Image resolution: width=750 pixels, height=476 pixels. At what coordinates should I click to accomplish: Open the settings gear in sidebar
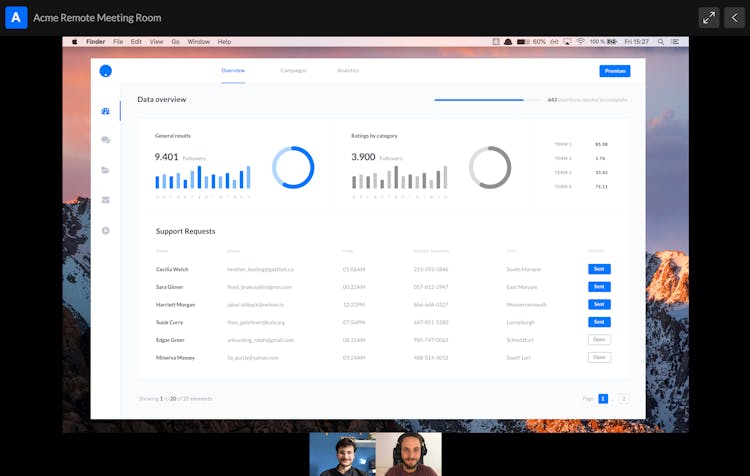point(106,230)
